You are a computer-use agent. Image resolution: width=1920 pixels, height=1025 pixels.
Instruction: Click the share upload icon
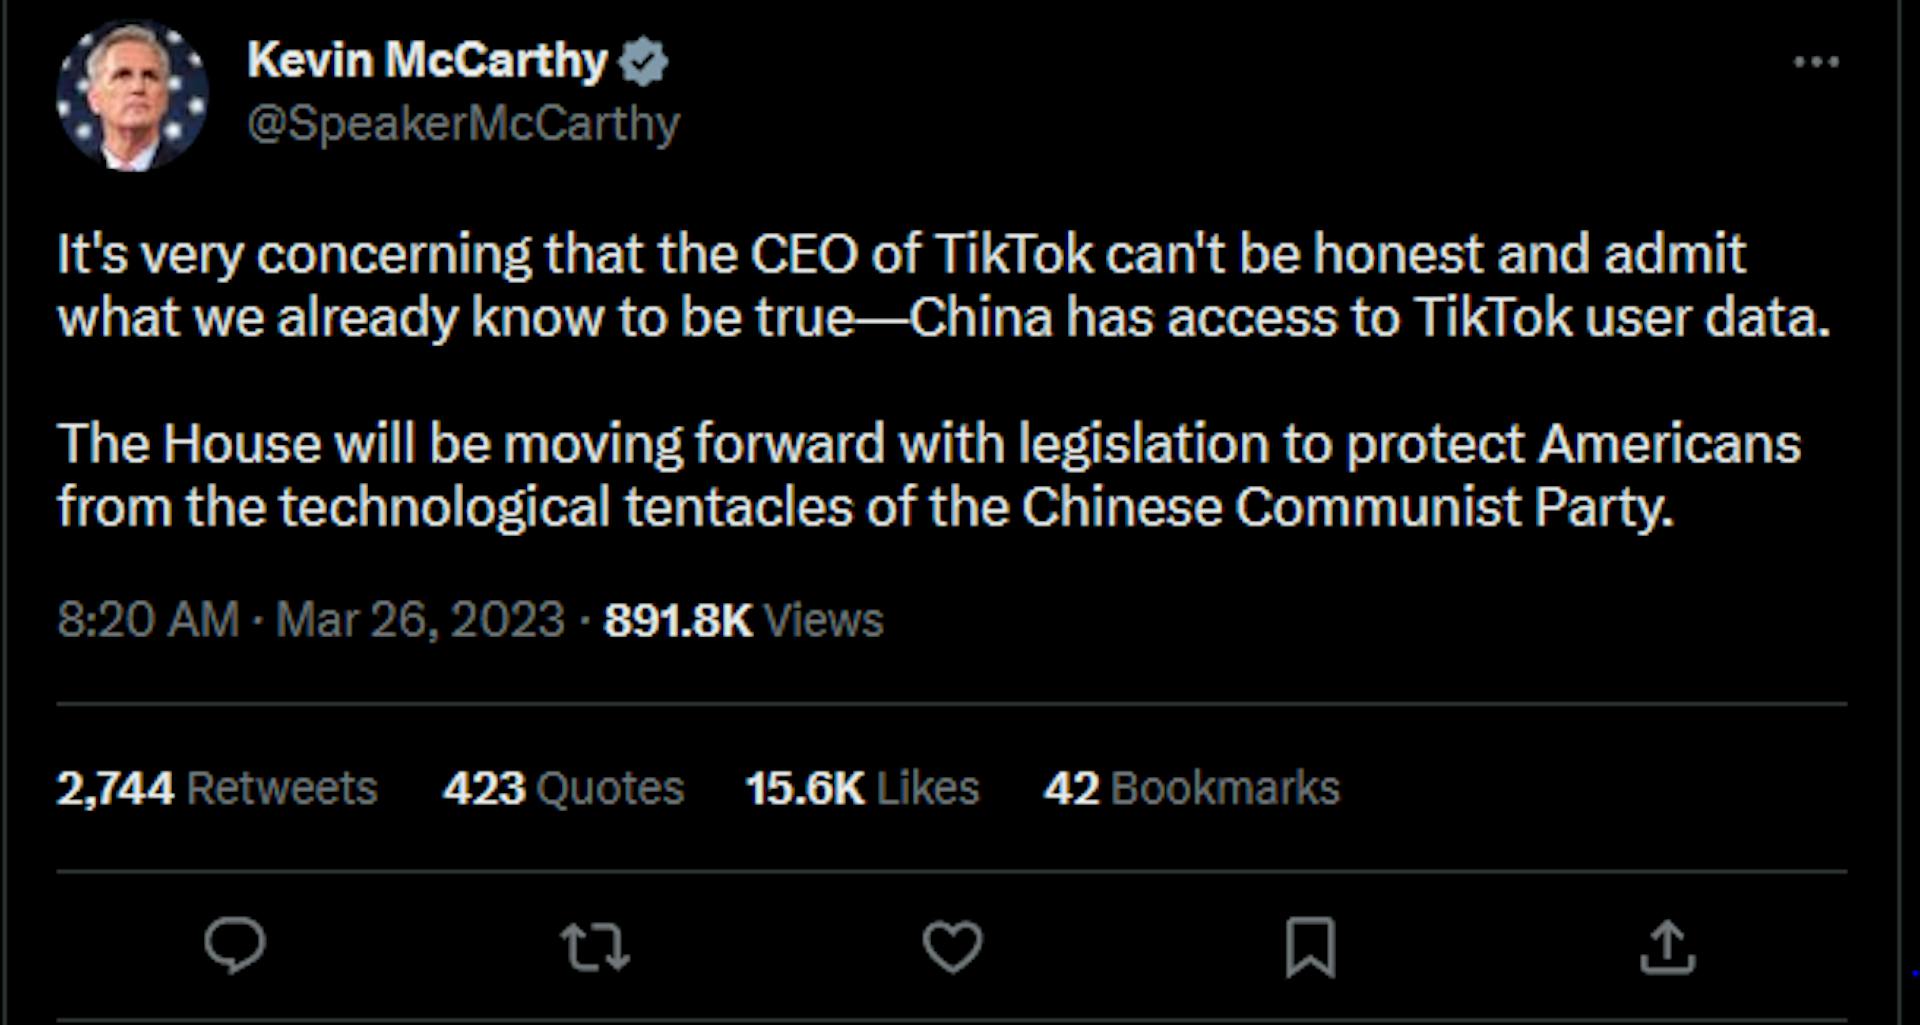click(x=1667, y=946)
